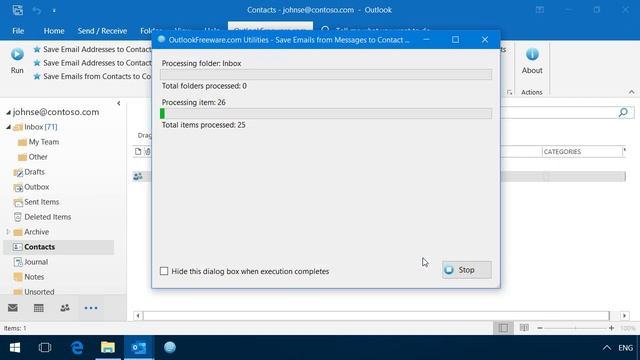640x360 pixels.
Task: Select the contact group row icon
Action: [x=138, y=176]
